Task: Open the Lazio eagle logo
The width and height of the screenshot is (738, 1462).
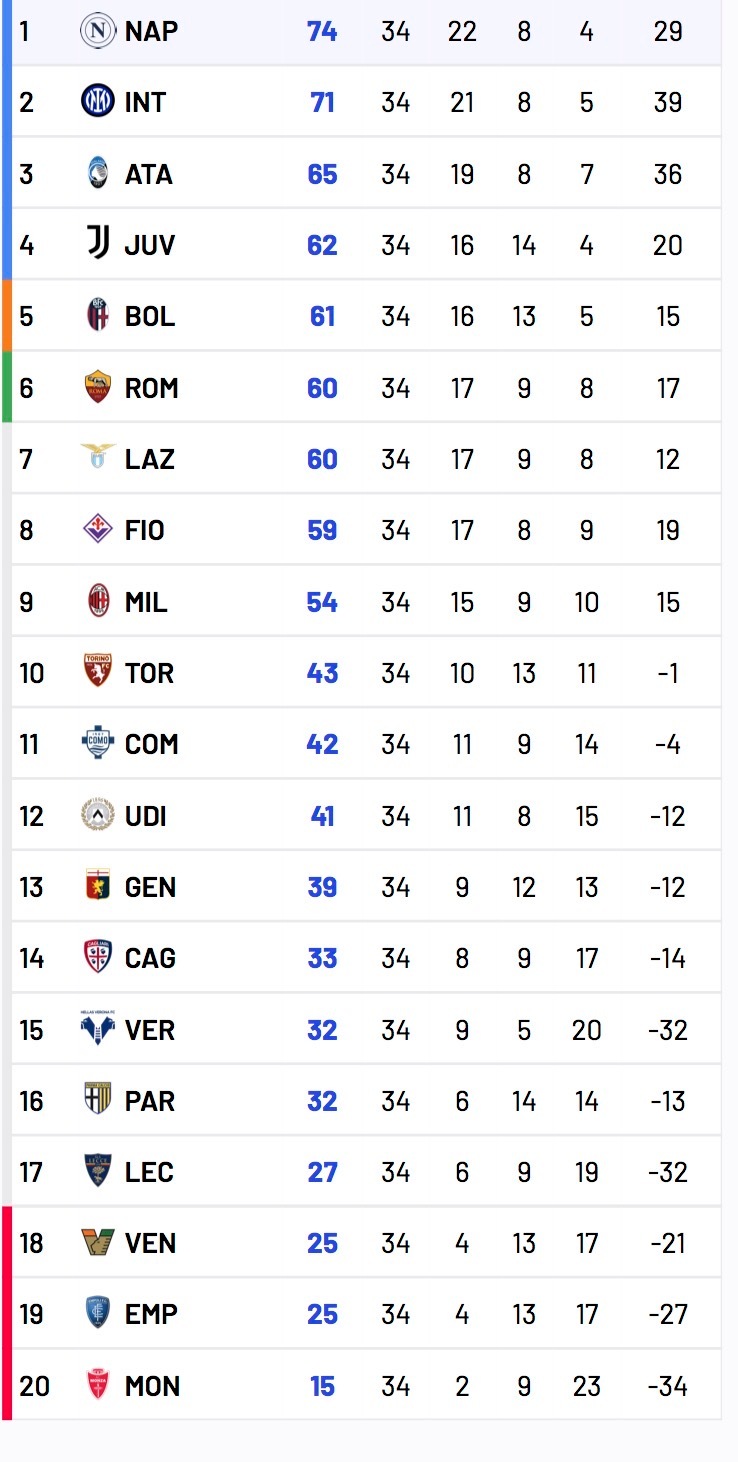Action: click(x=98, y=458)
